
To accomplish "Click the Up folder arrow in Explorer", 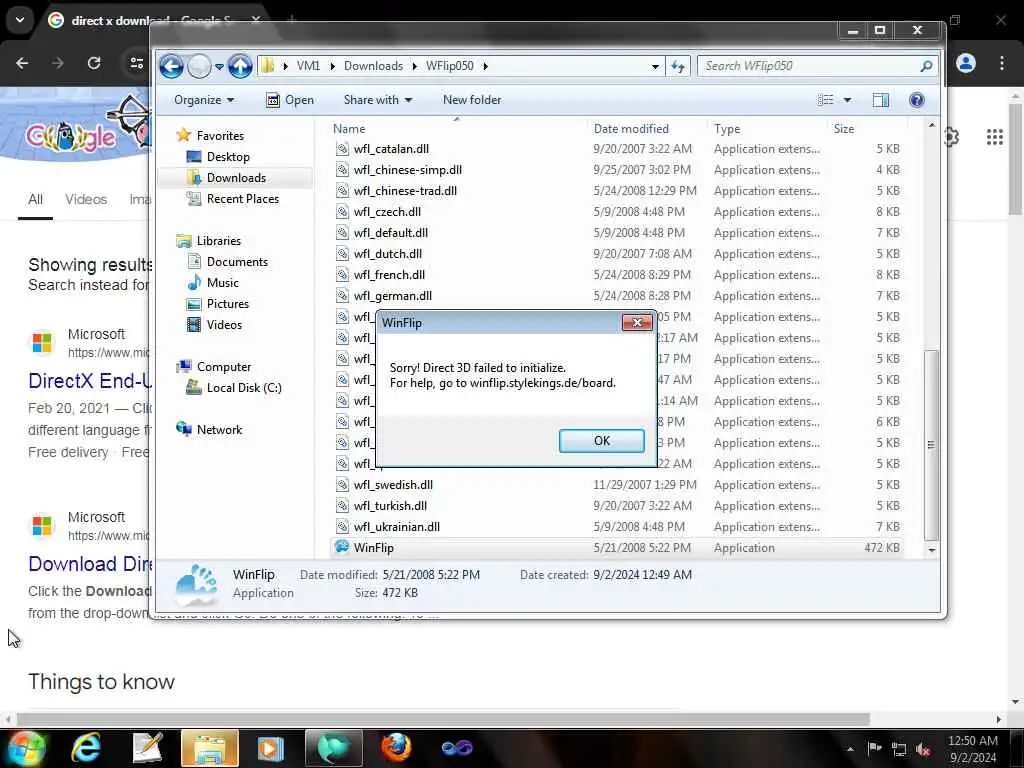I will pos(240,66).
